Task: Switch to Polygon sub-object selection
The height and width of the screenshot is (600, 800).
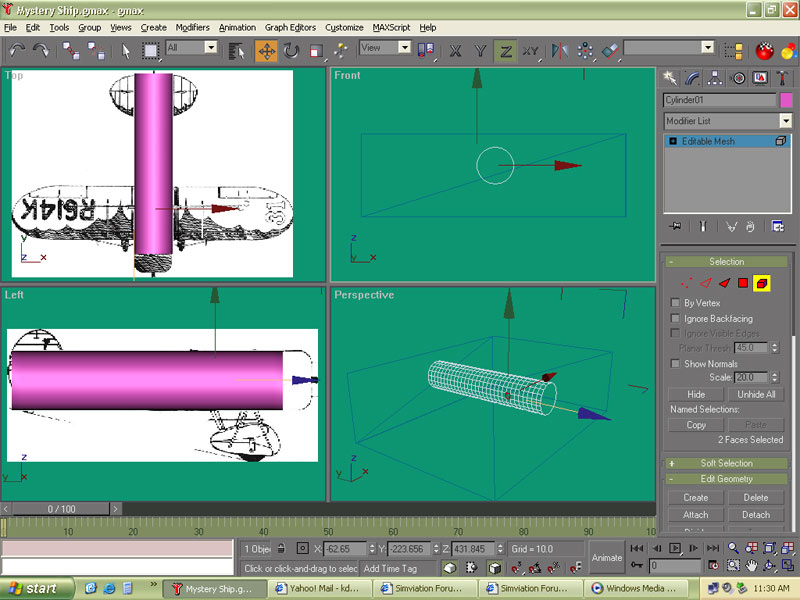Action: coord(743,283)
